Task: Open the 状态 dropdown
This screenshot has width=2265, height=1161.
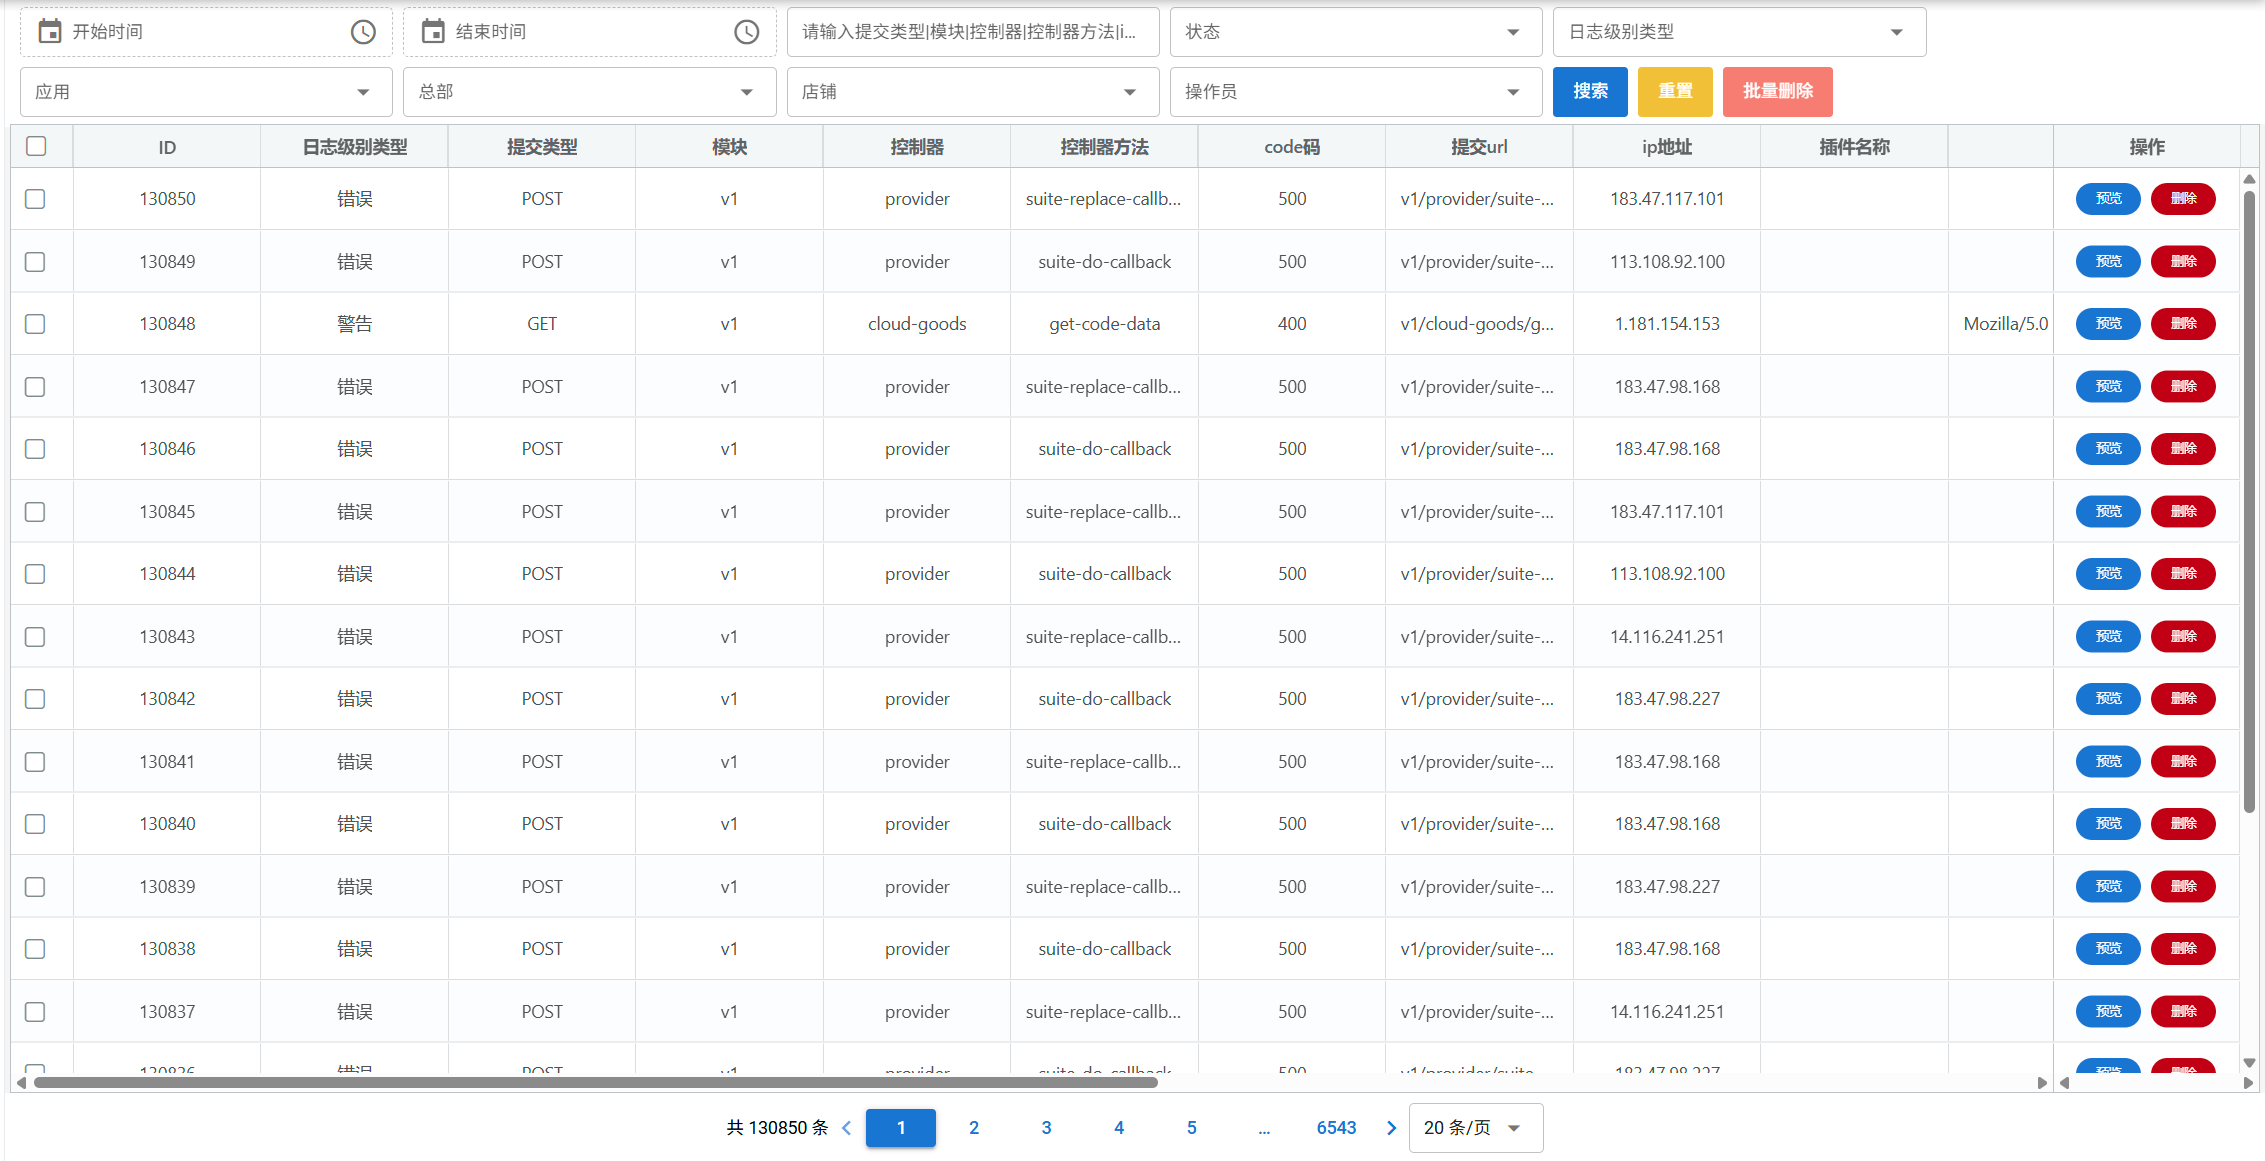Action: [1355, 32]
